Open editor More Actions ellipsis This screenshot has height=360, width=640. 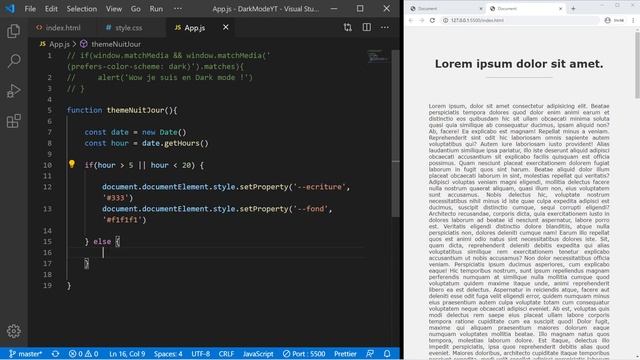(385, 27)
